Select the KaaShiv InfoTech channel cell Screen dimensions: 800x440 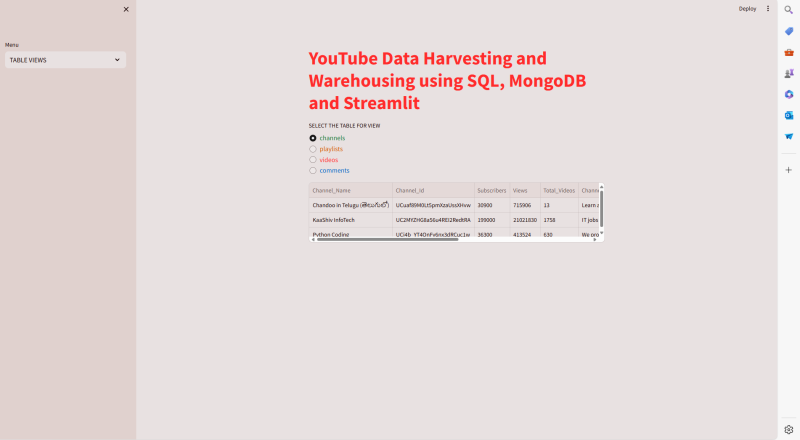(x=351, y=220)
